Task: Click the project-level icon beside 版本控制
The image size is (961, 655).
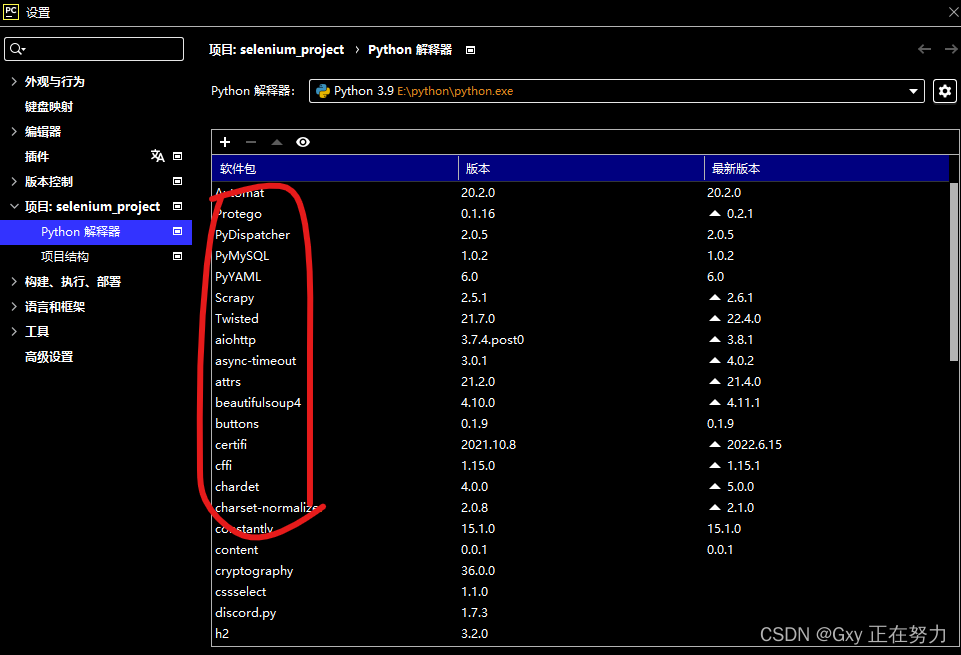Action: pos(178,181)
